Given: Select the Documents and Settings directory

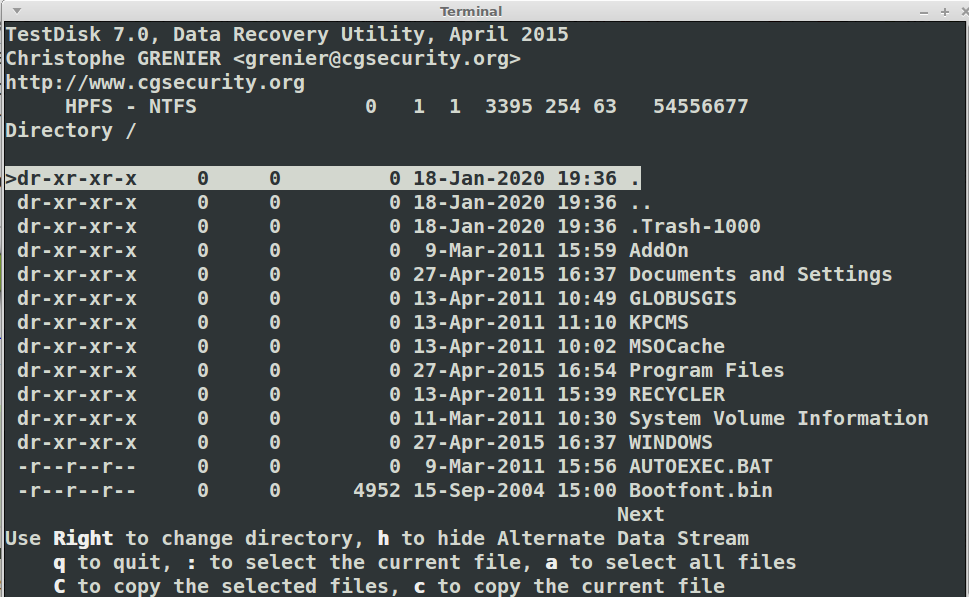Looking at the screenshot, I should click(x=454, y=274).
